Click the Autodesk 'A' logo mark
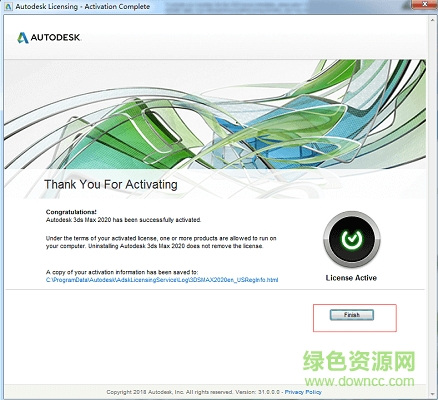This screenshot has height=400, width=438. (23, 38)
